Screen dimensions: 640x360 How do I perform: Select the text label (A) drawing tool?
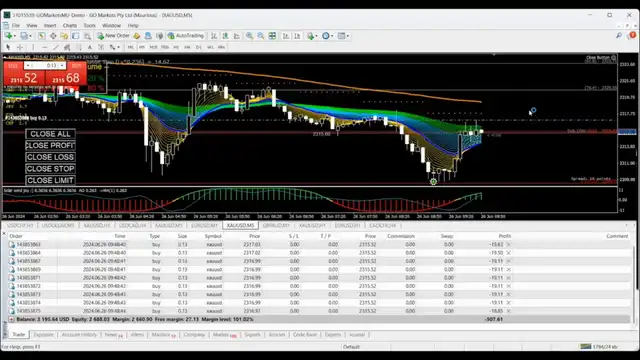(90, 47)
